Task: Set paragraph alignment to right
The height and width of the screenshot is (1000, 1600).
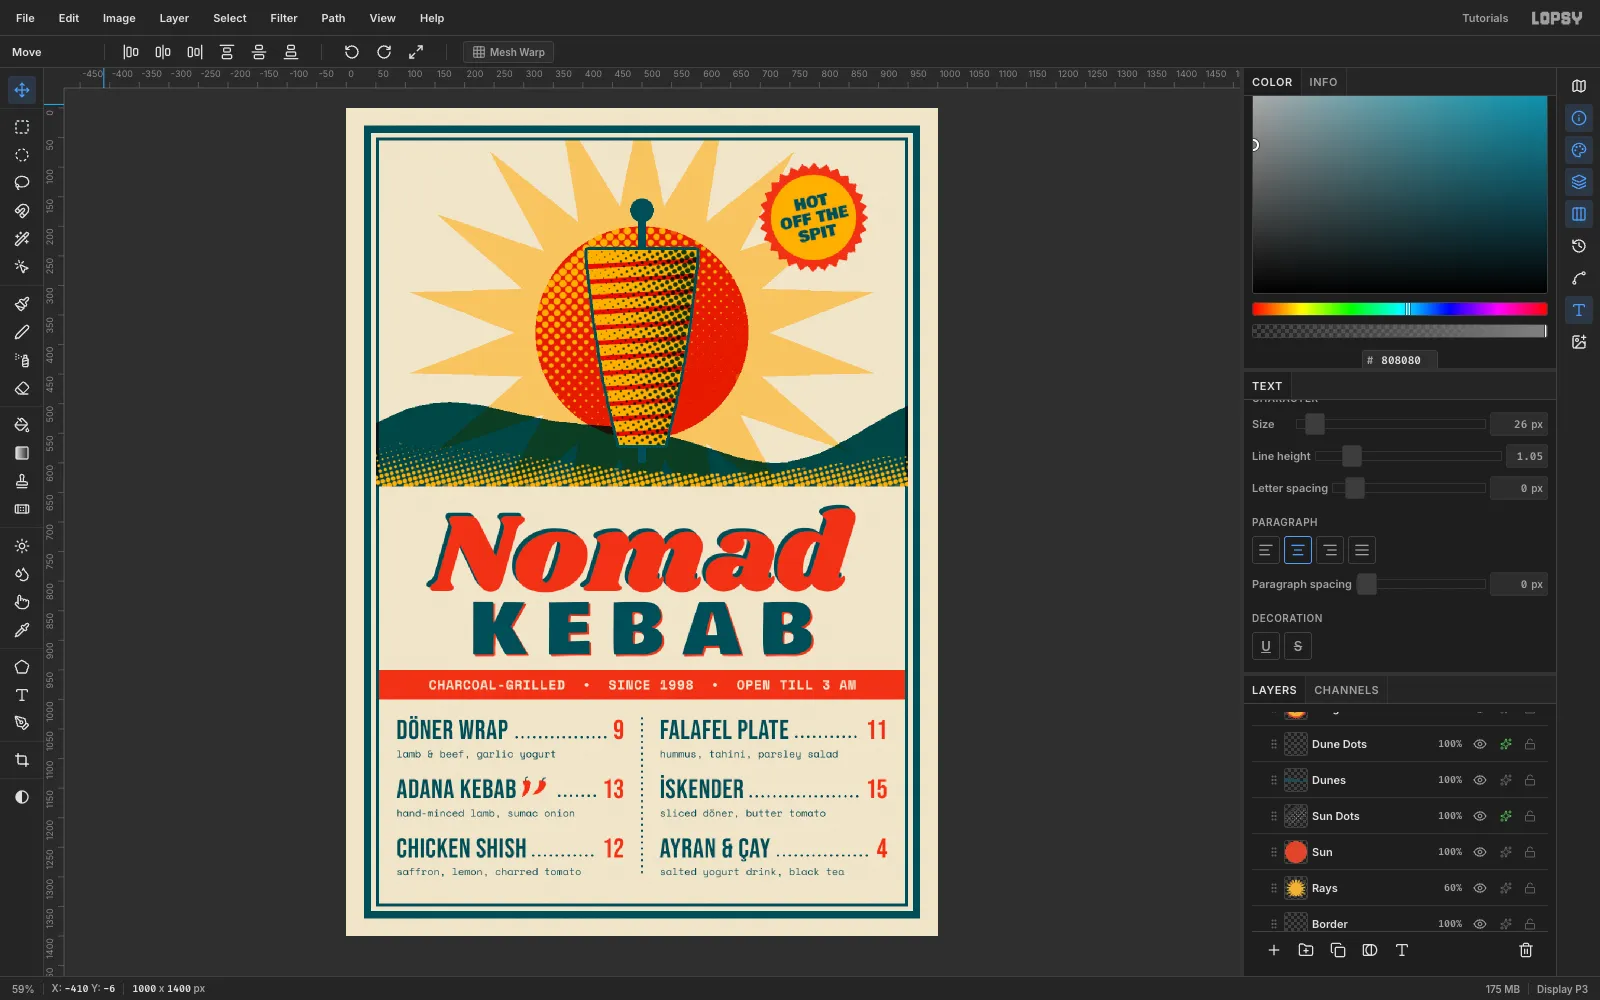Action: click(x=1330, y=550)
